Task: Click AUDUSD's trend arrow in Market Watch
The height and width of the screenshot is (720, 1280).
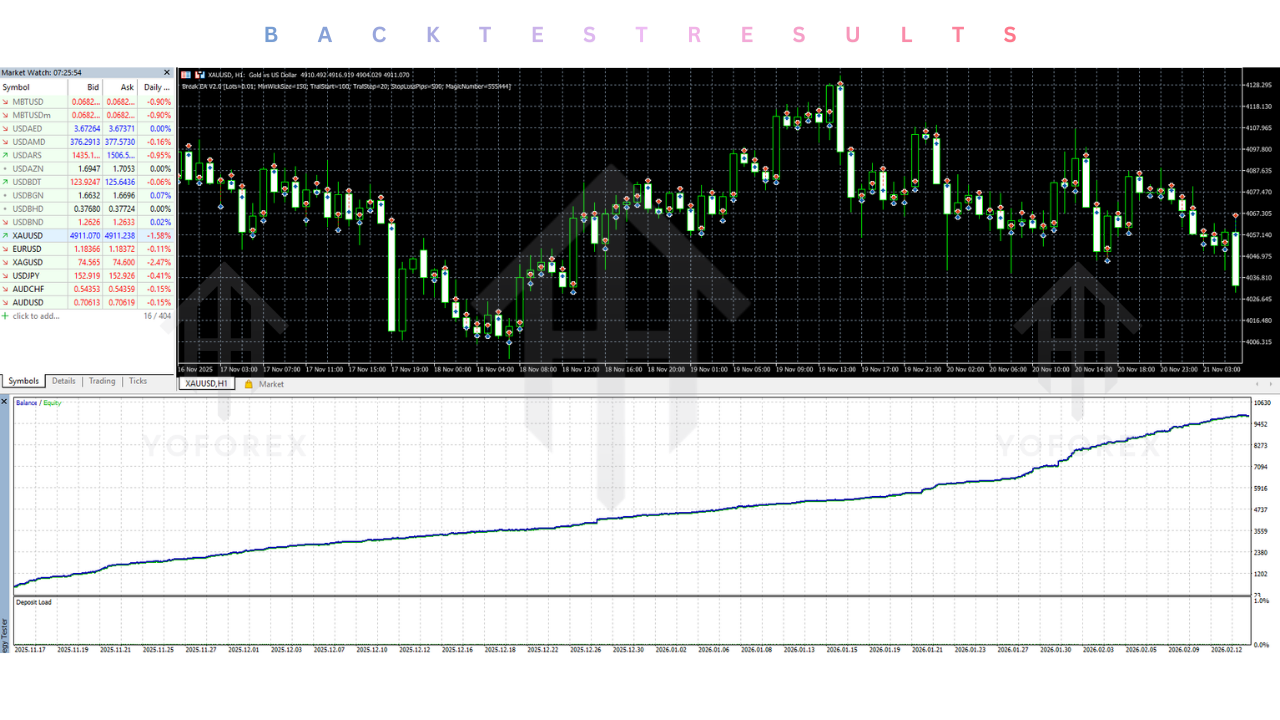Action: 7,302
